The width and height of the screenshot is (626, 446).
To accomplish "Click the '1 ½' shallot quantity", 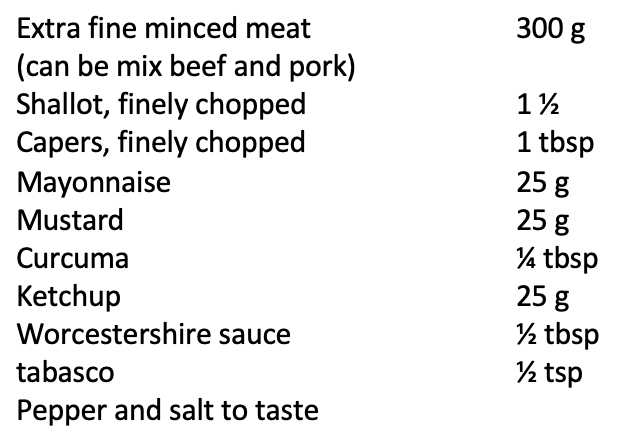I will [538, 105].
